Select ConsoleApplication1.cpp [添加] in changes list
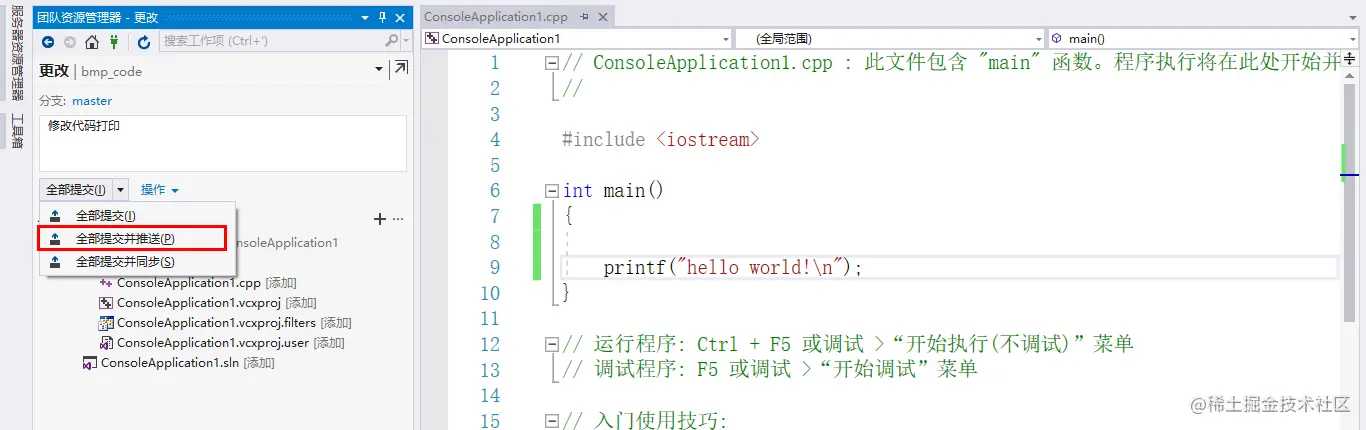Screen dimensions: 1366x430 (x=207, y=283)
